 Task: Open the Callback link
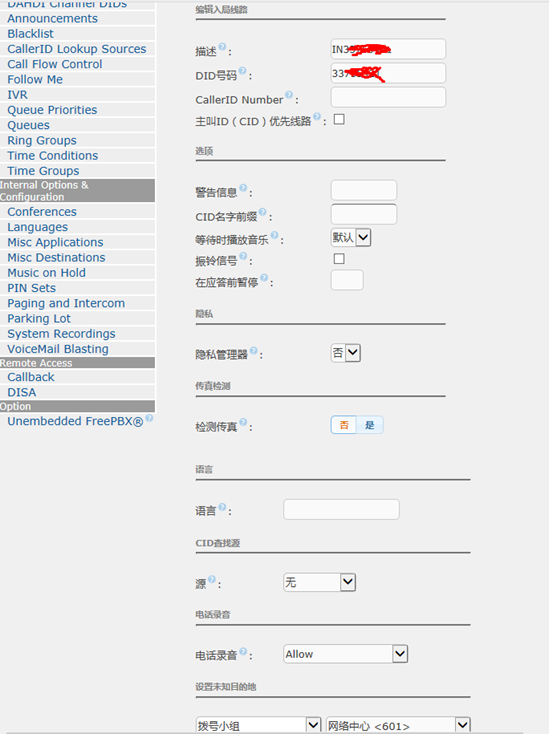pyautogui.click(x=31, y=377)
